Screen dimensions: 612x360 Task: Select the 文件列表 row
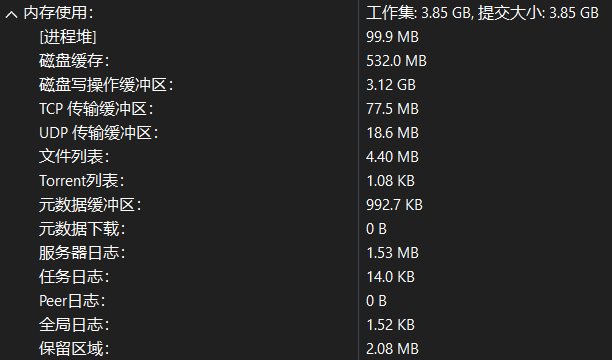point(306,157)
